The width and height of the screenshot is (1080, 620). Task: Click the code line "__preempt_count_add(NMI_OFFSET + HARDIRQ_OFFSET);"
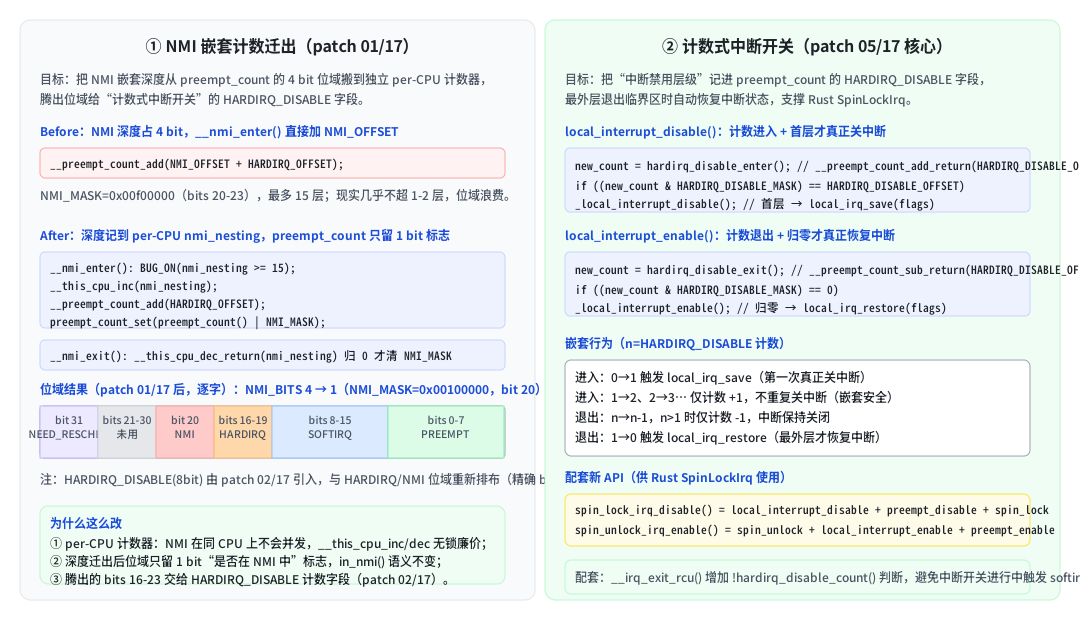pos(197,164)
